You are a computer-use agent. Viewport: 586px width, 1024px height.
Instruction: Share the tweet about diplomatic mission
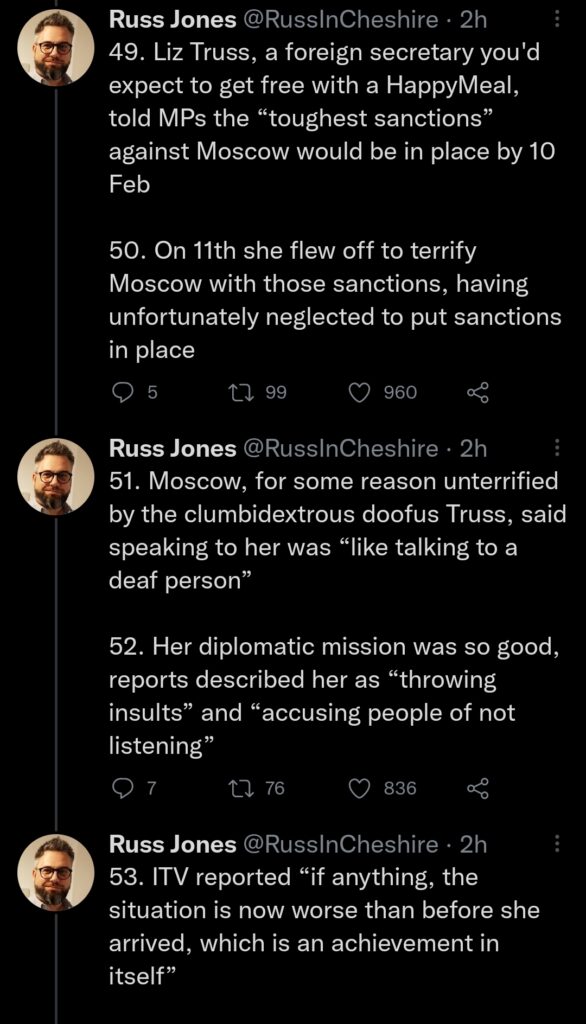coord(478,788)
